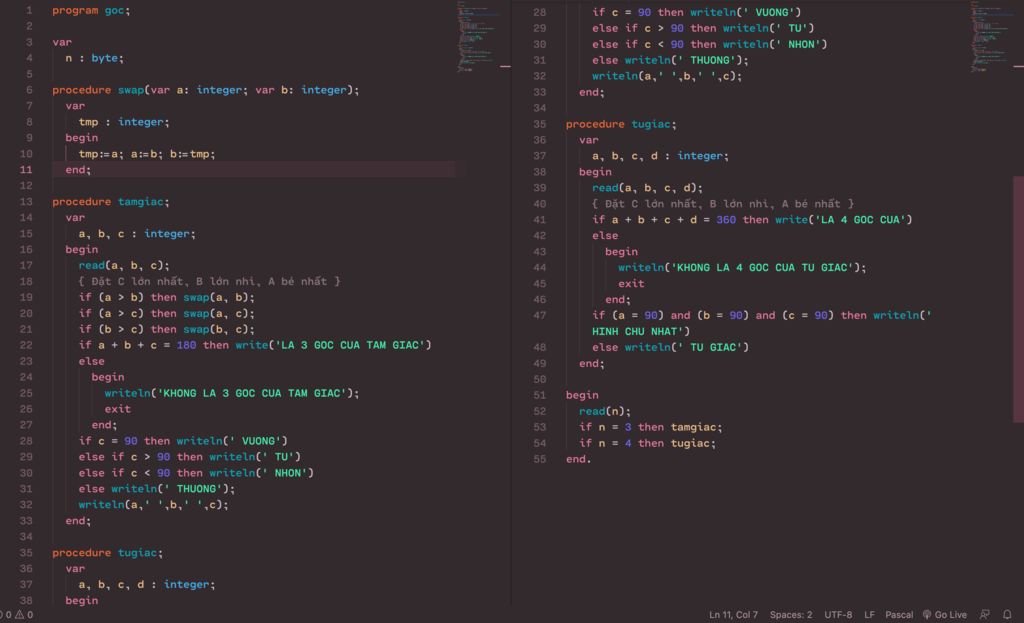Change the LF end-of-line sequence
The image size is (1024, 623).
pyautogui.click(x=869, y=615)
